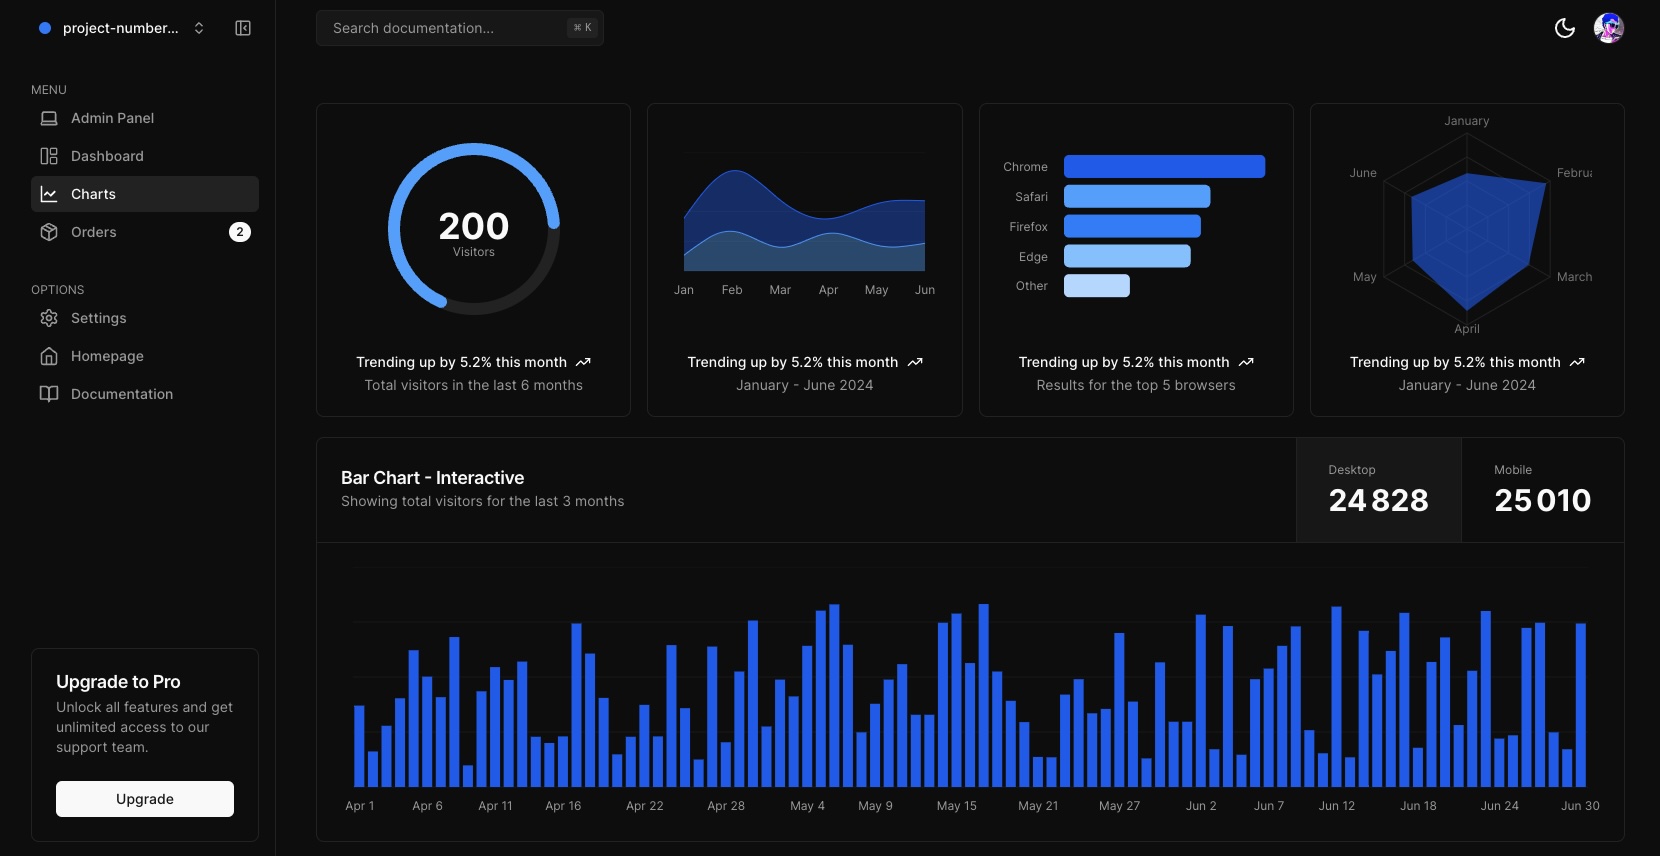Click the Orders package icon
Screen dimensions: 1660x856
tap(49, 232)
